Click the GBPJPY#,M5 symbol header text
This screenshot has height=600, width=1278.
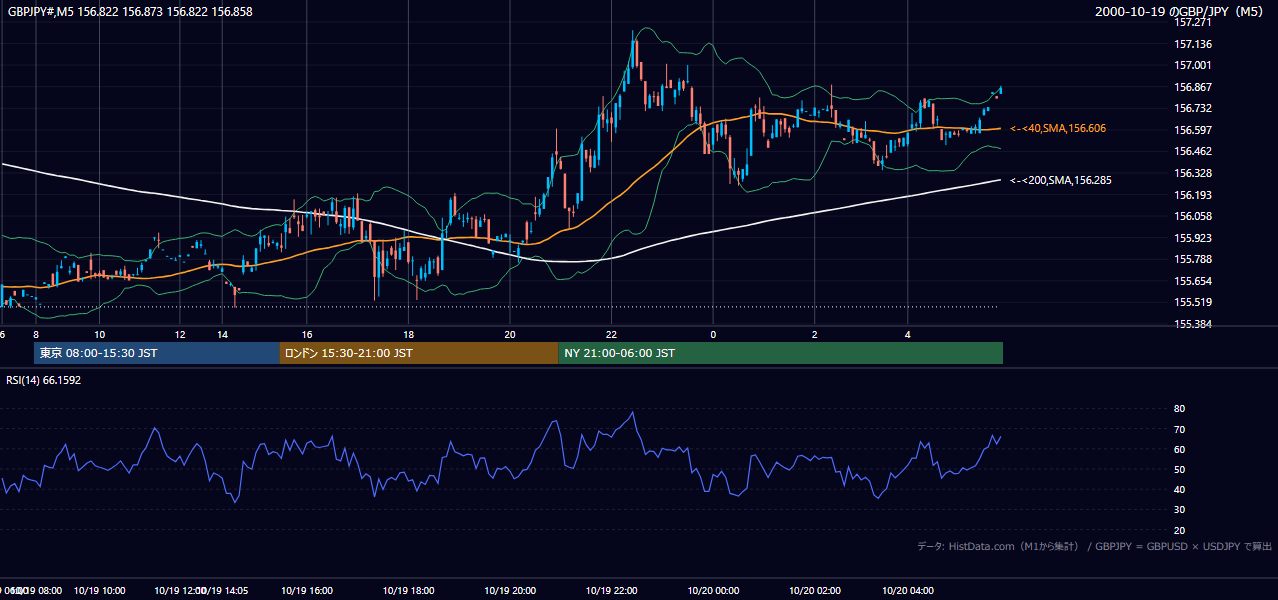coord(130,12)
